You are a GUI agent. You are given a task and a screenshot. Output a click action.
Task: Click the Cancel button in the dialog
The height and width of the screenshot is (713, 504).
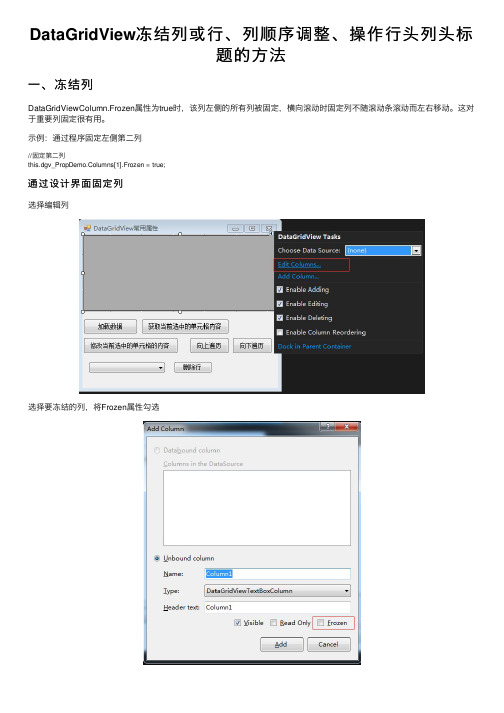[328, 644]
